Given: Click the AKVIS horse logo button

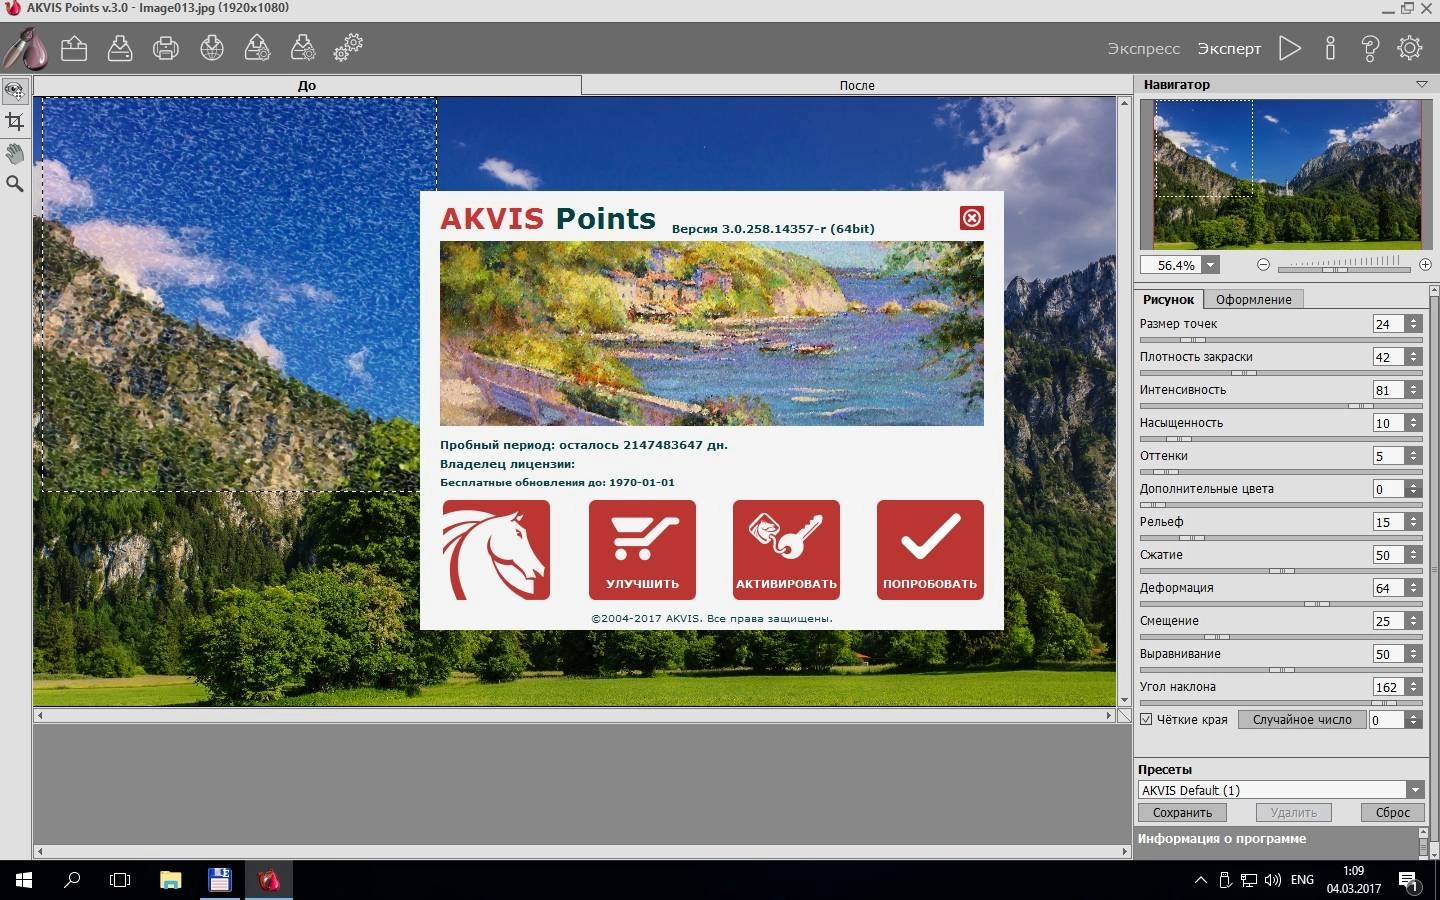Looking at the screenshot, I should (x=496, y=550).
